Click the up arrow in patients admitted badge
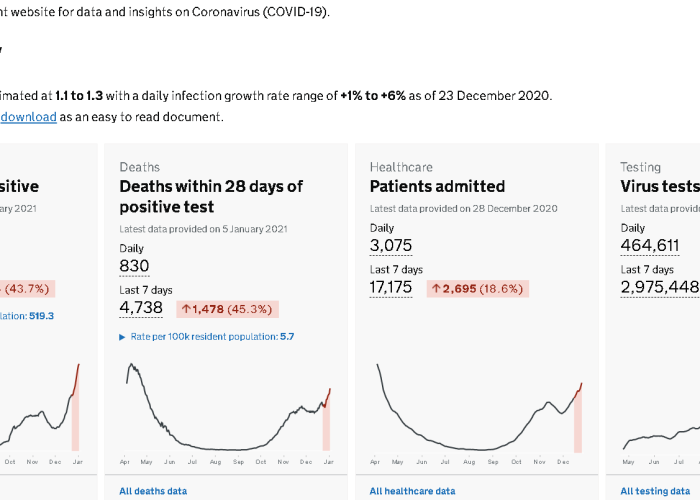Viewport: 700px width, 500px height. [x=437, y=288]
